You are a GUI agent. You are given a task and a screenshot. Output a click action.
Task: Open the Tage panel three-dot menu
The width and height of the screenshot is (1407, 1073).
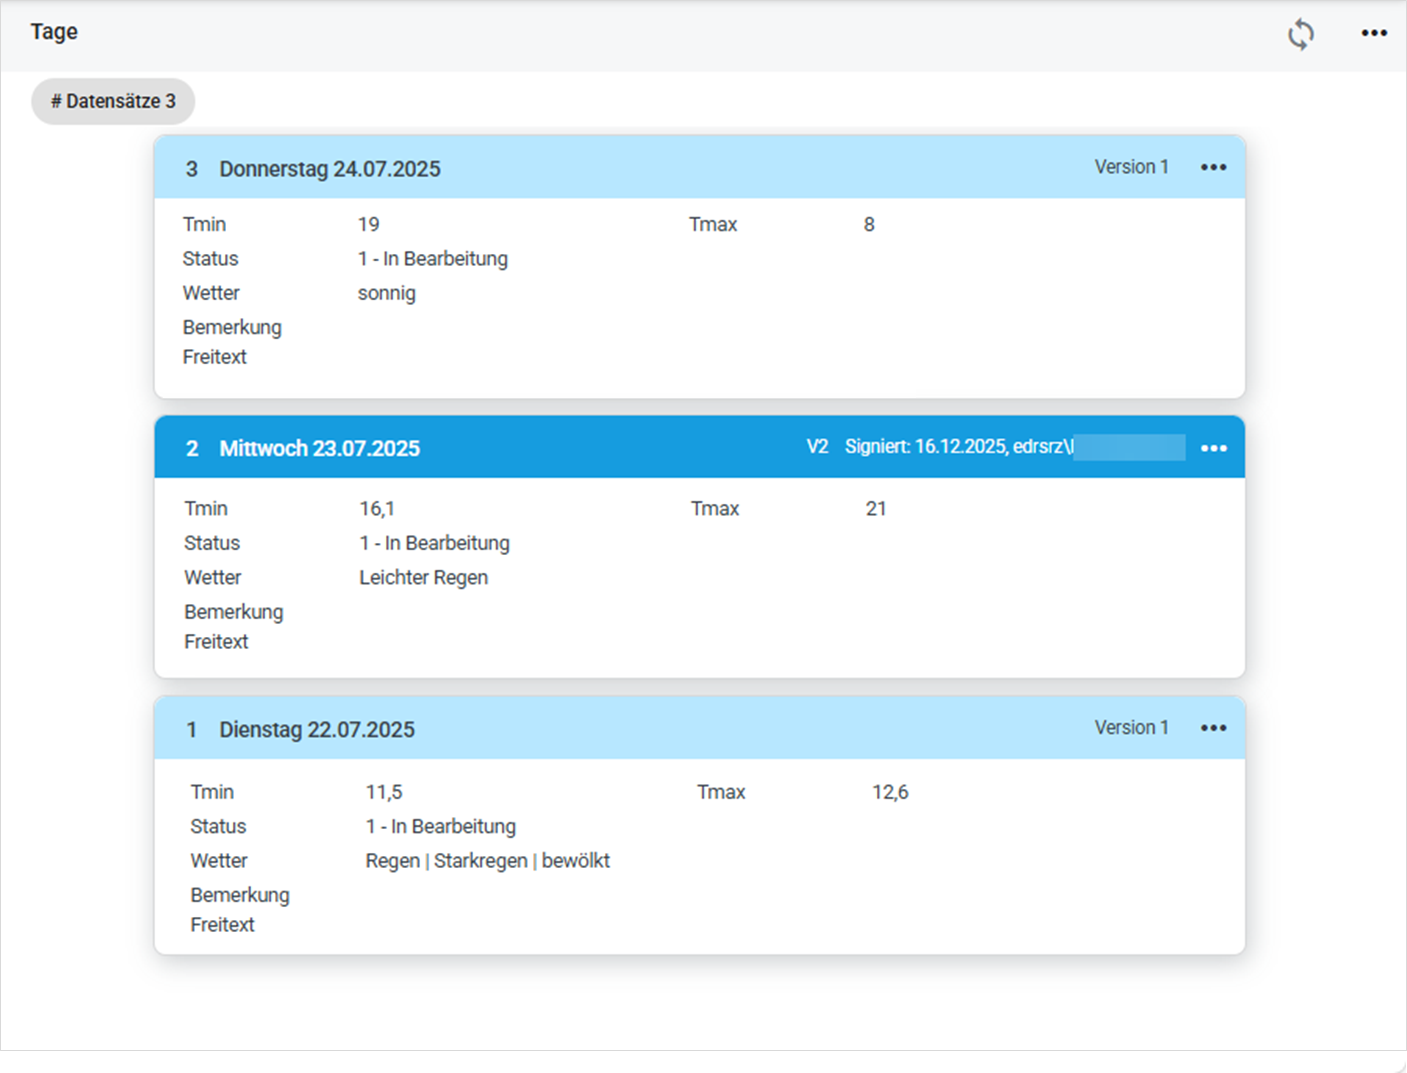(1374, 33)
